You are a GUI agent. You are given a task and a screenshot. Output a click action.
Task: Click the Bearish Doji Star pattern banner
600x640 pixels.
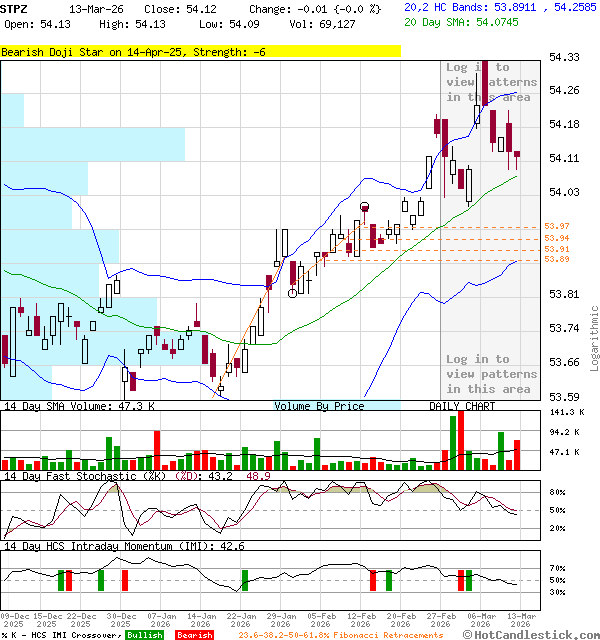[x=200, y=51]
